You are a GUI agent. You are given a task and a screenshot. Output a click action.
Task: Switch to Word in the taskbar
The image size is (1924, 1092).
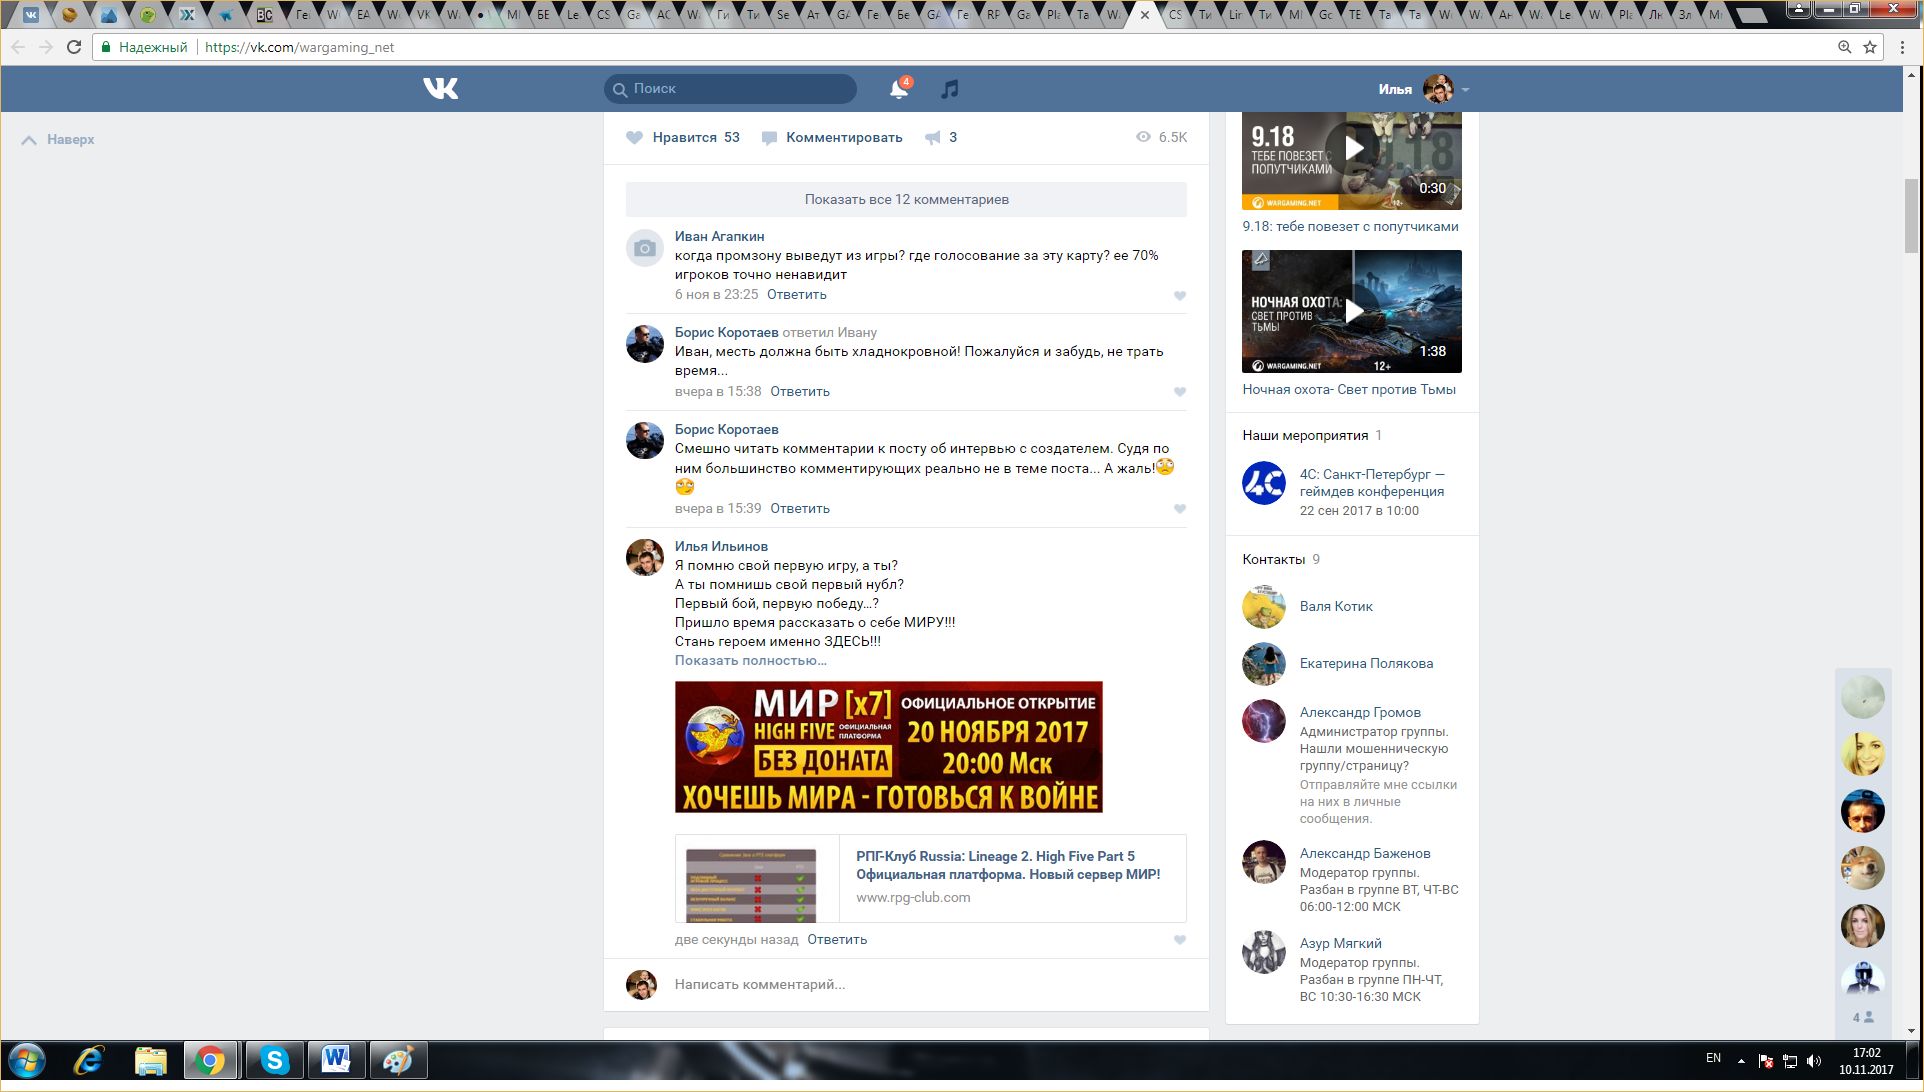[x=336, y=1061]
